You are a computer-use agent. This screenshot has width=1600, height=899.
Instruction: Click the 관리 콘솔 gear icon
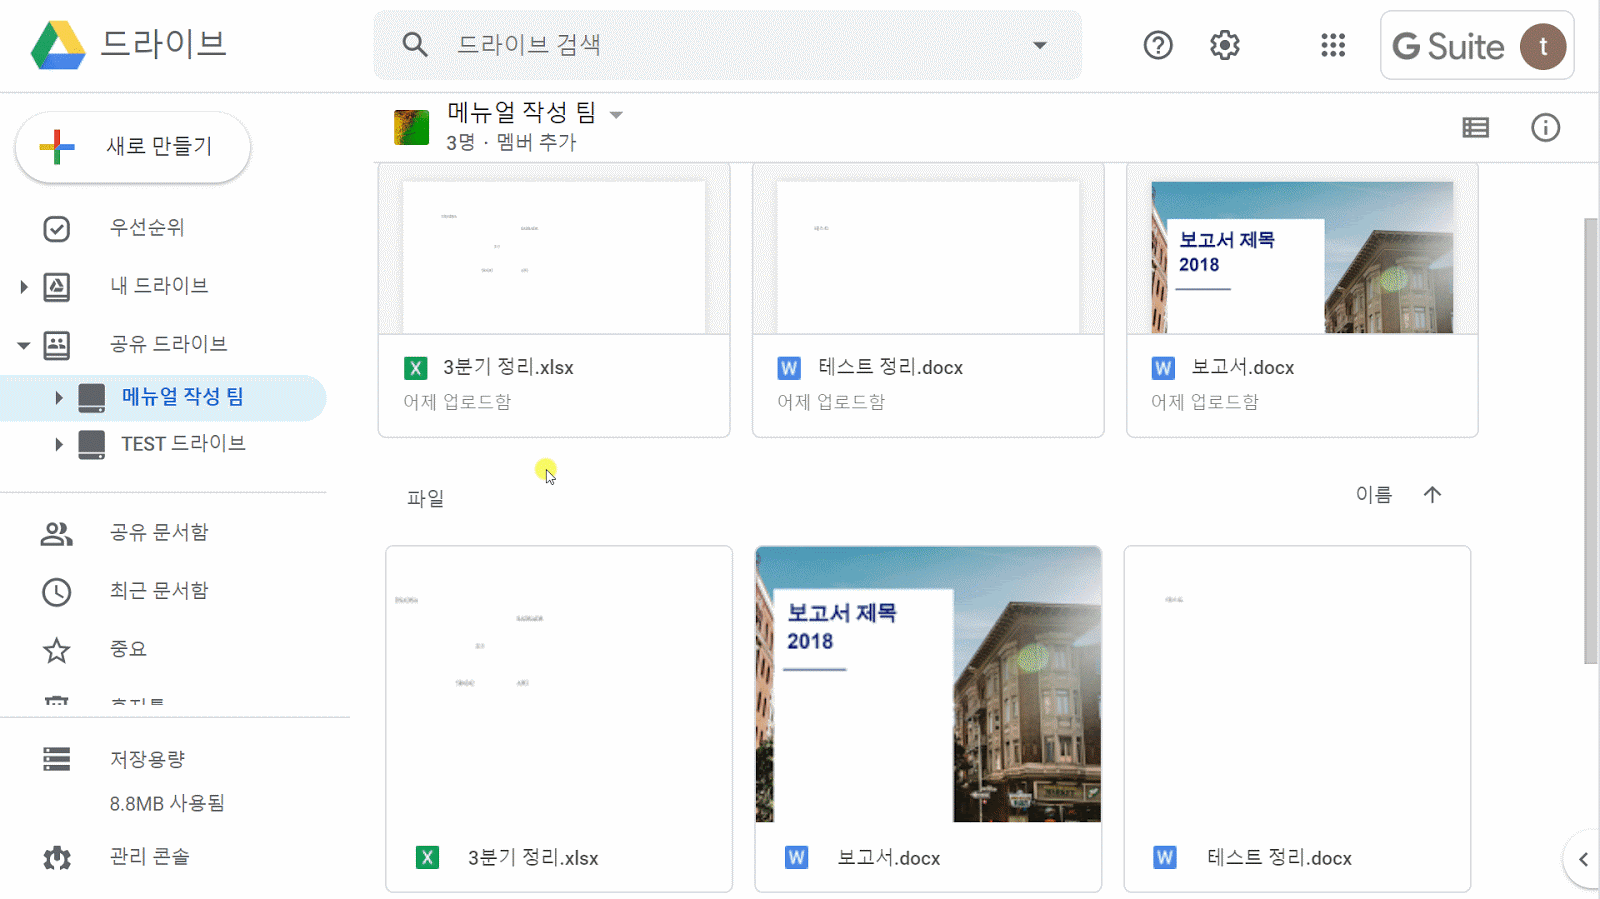(57, 858)
